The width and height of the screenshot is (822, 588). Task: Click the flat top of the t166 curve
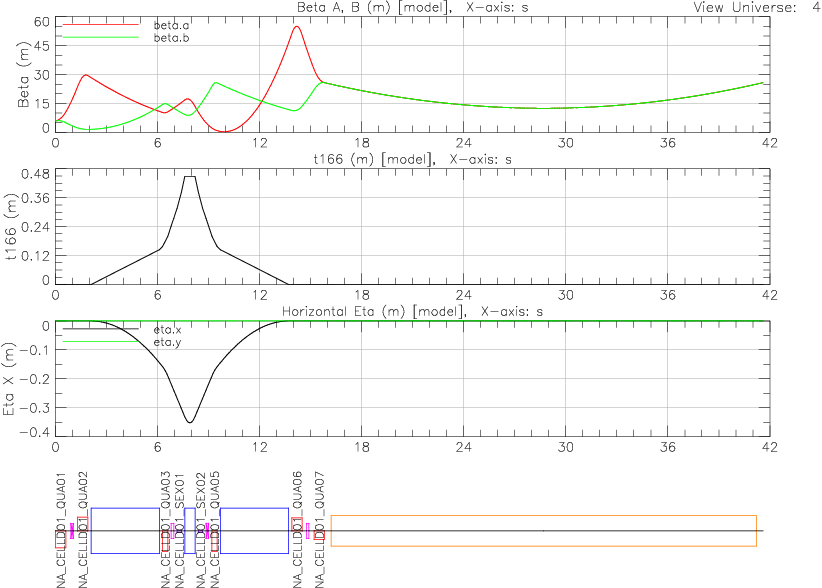pyautogui.click(x=190, y=177)
